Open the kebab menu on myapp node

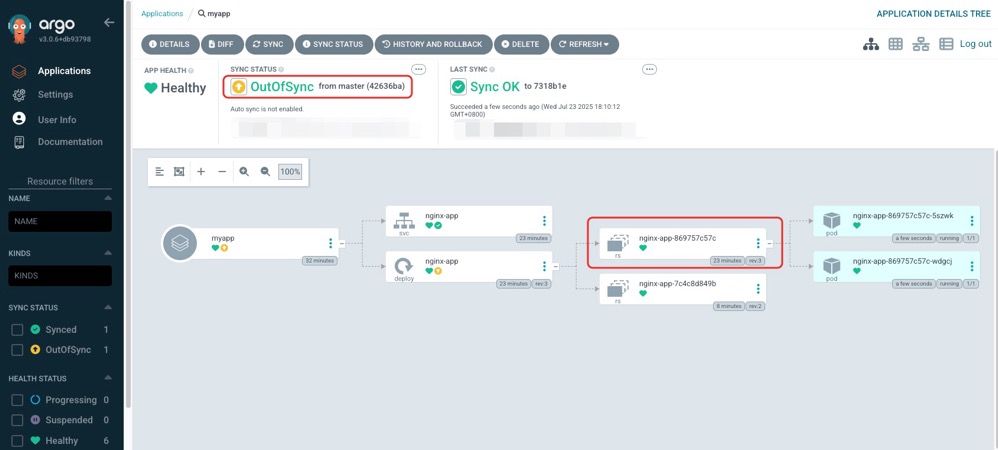pos(331,243)
